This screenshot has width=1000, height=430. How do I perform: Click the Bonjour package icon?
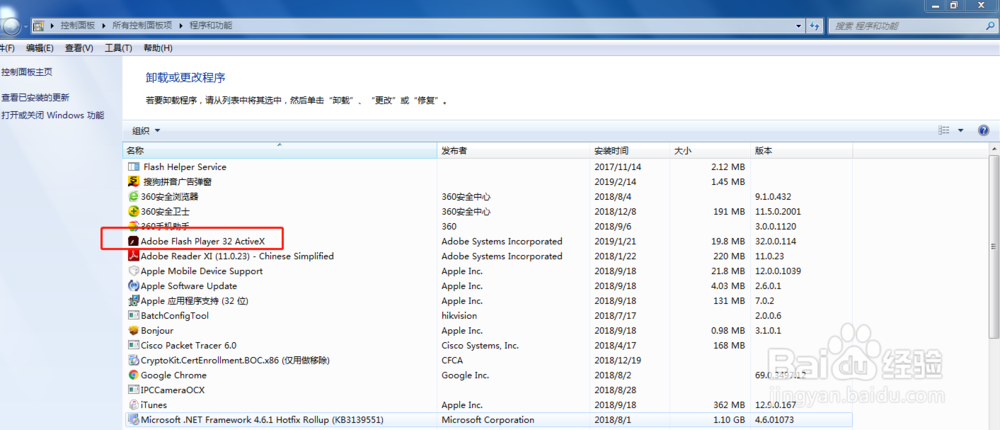[133, 330]
